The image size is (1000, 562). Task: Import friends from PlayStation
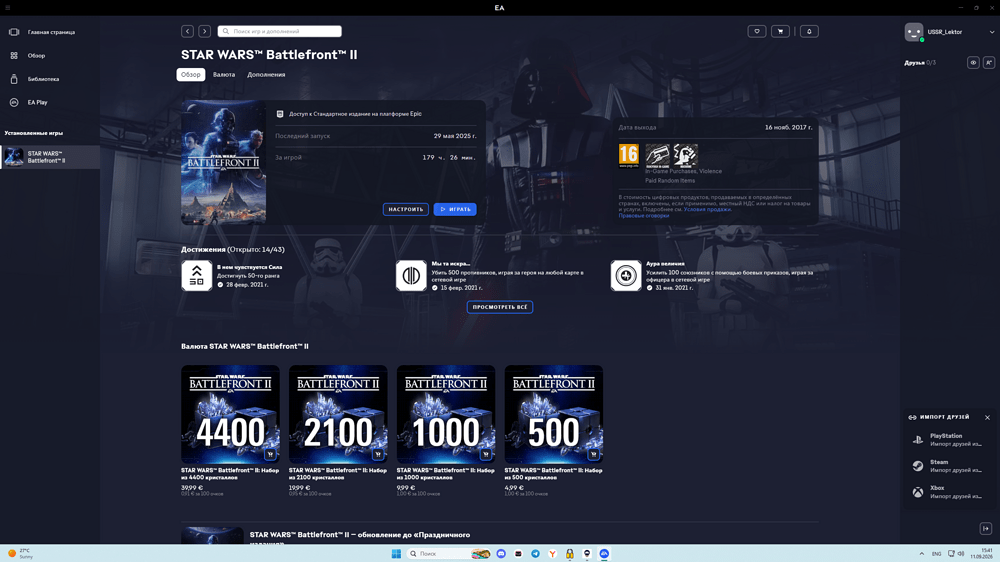click(x=950, y=440)
